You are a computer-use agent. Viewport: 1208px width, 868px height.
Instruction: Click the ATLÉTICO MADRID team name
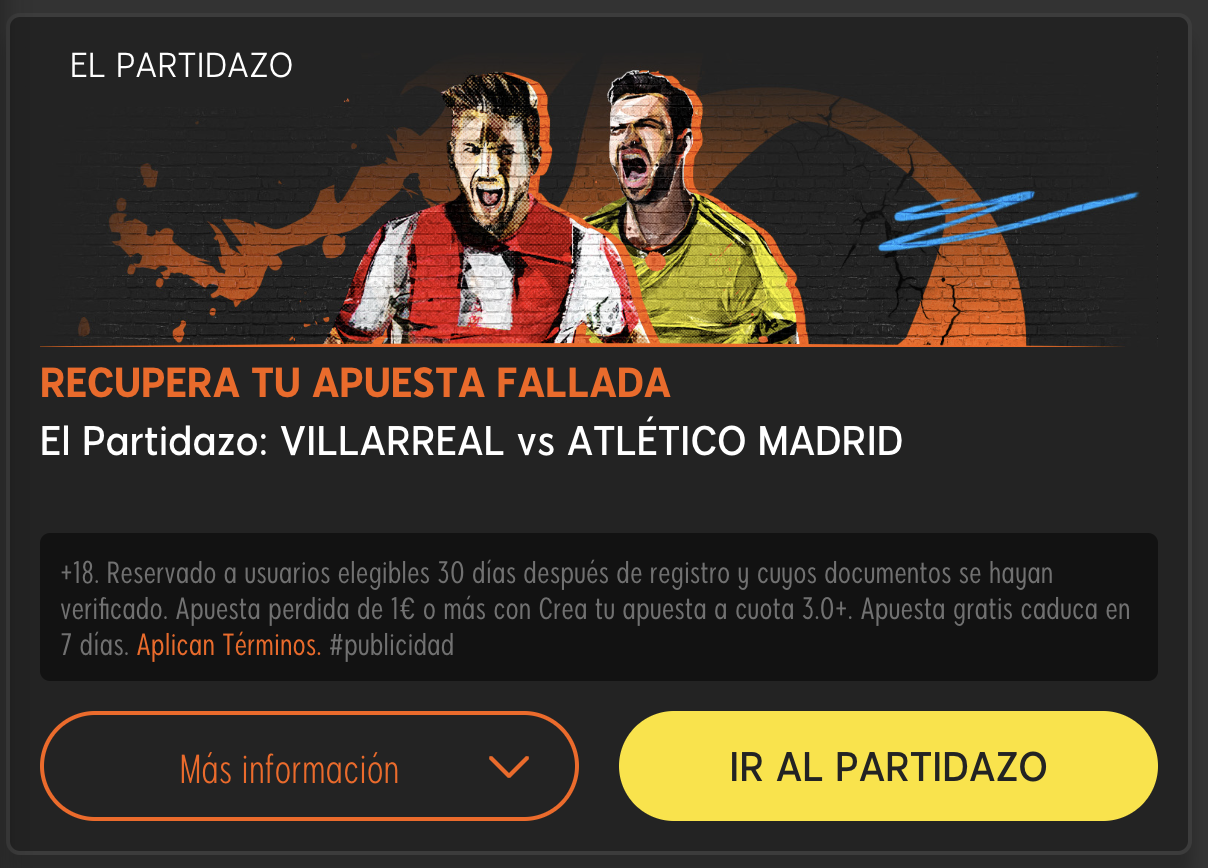(735, 442)
